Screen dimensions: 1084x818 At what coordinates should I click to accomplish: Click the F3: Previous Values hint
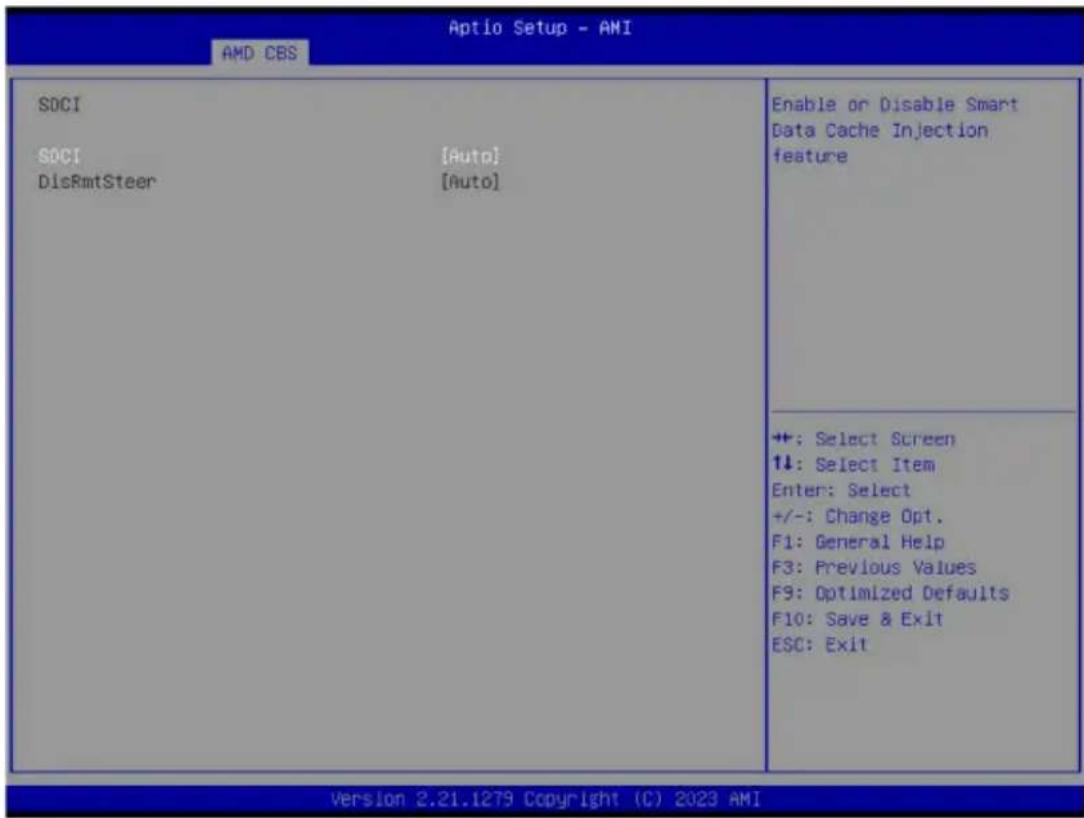[x=874, y=568]
